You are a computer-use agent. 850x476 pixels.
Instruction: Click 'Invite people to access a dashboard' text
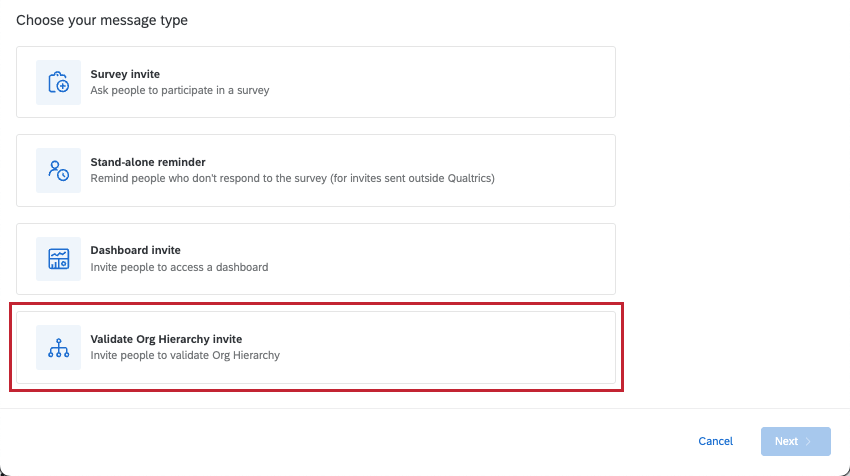pos(179,267)
